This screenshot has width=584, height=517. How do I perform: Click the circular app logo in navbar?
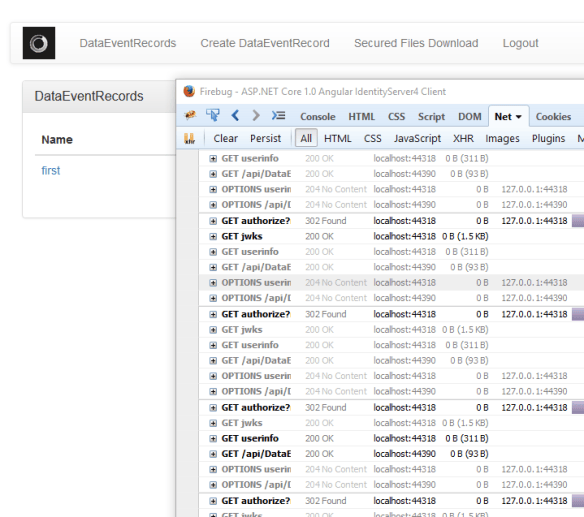tap(39, 43)
